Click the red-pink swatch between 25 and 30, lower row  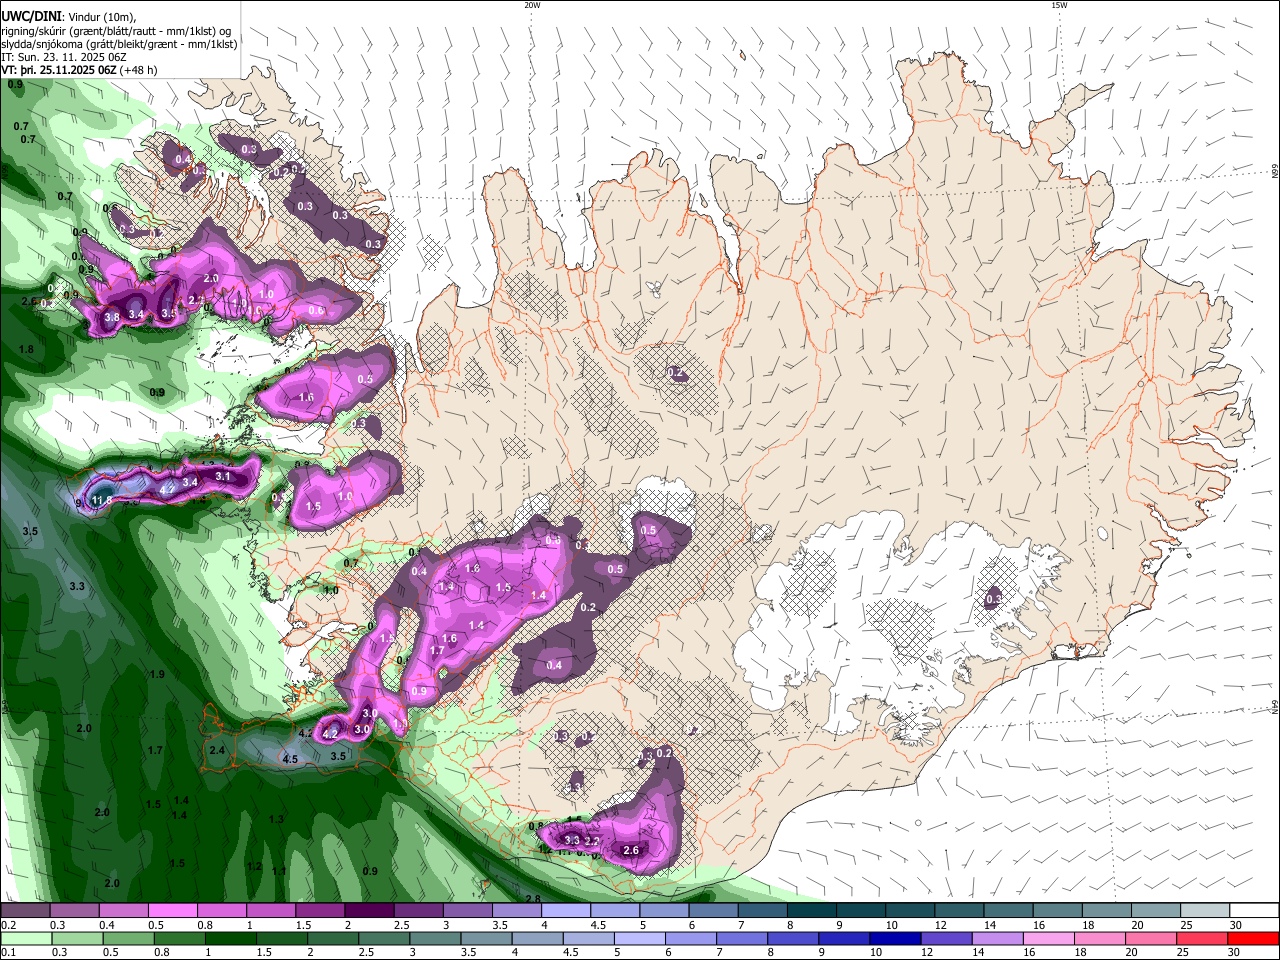coord(1203,939)
